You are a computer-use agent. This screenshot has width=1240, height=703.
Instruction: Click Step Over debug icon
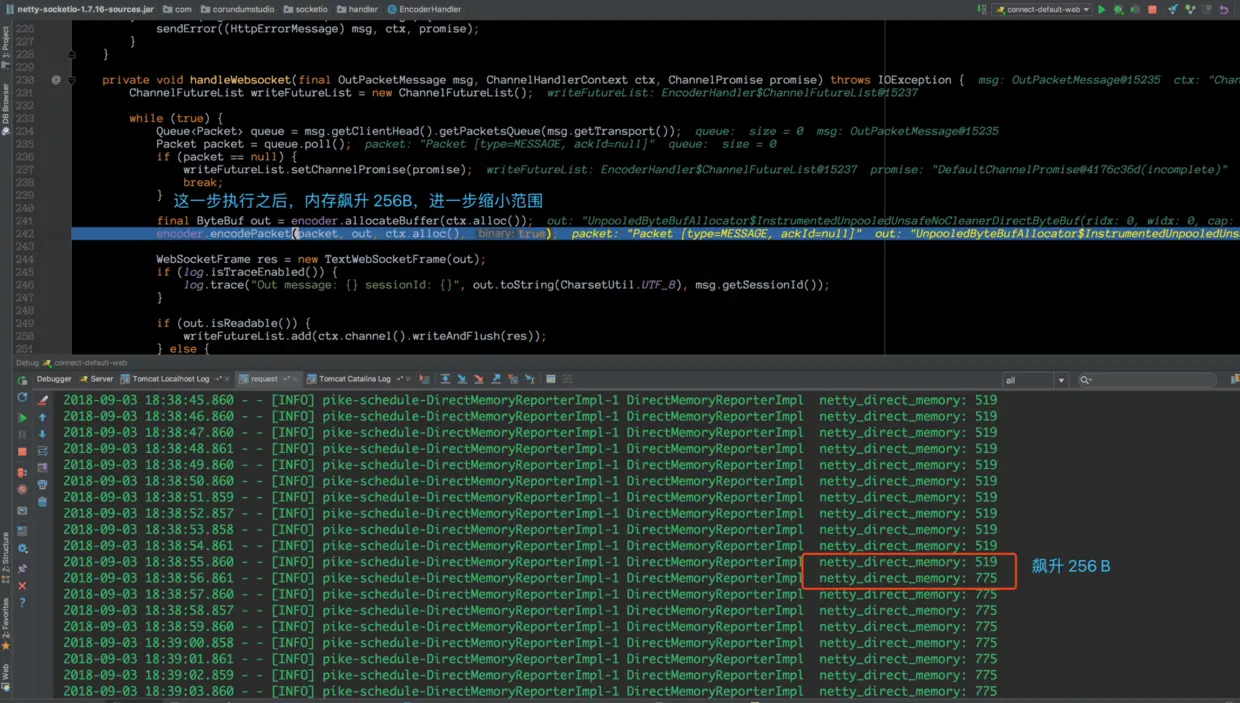(x=445, y=380)
